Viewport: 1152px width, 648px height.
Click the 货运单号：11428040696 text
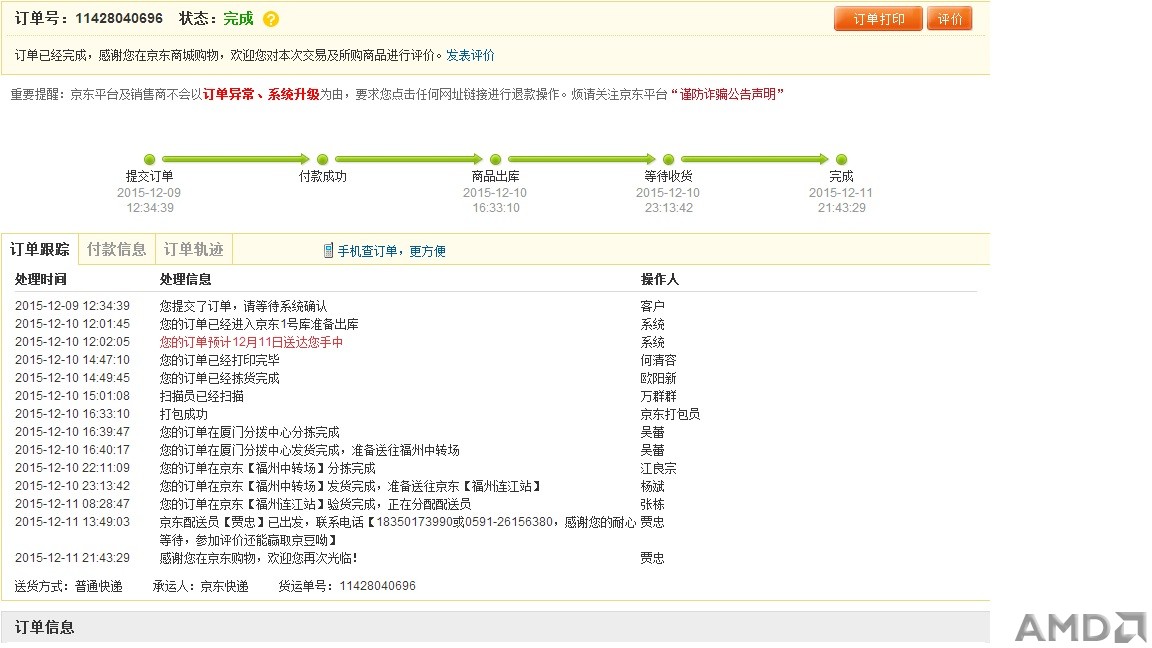[347, 586]
